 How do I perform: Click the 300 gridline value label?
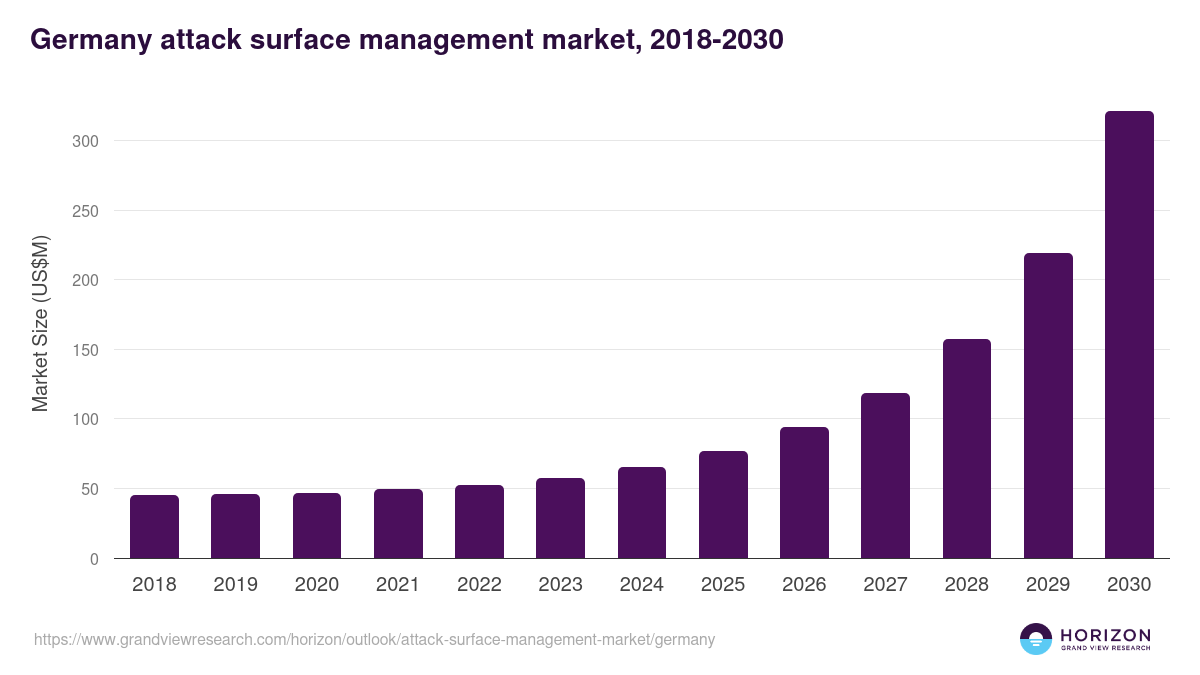88,142
